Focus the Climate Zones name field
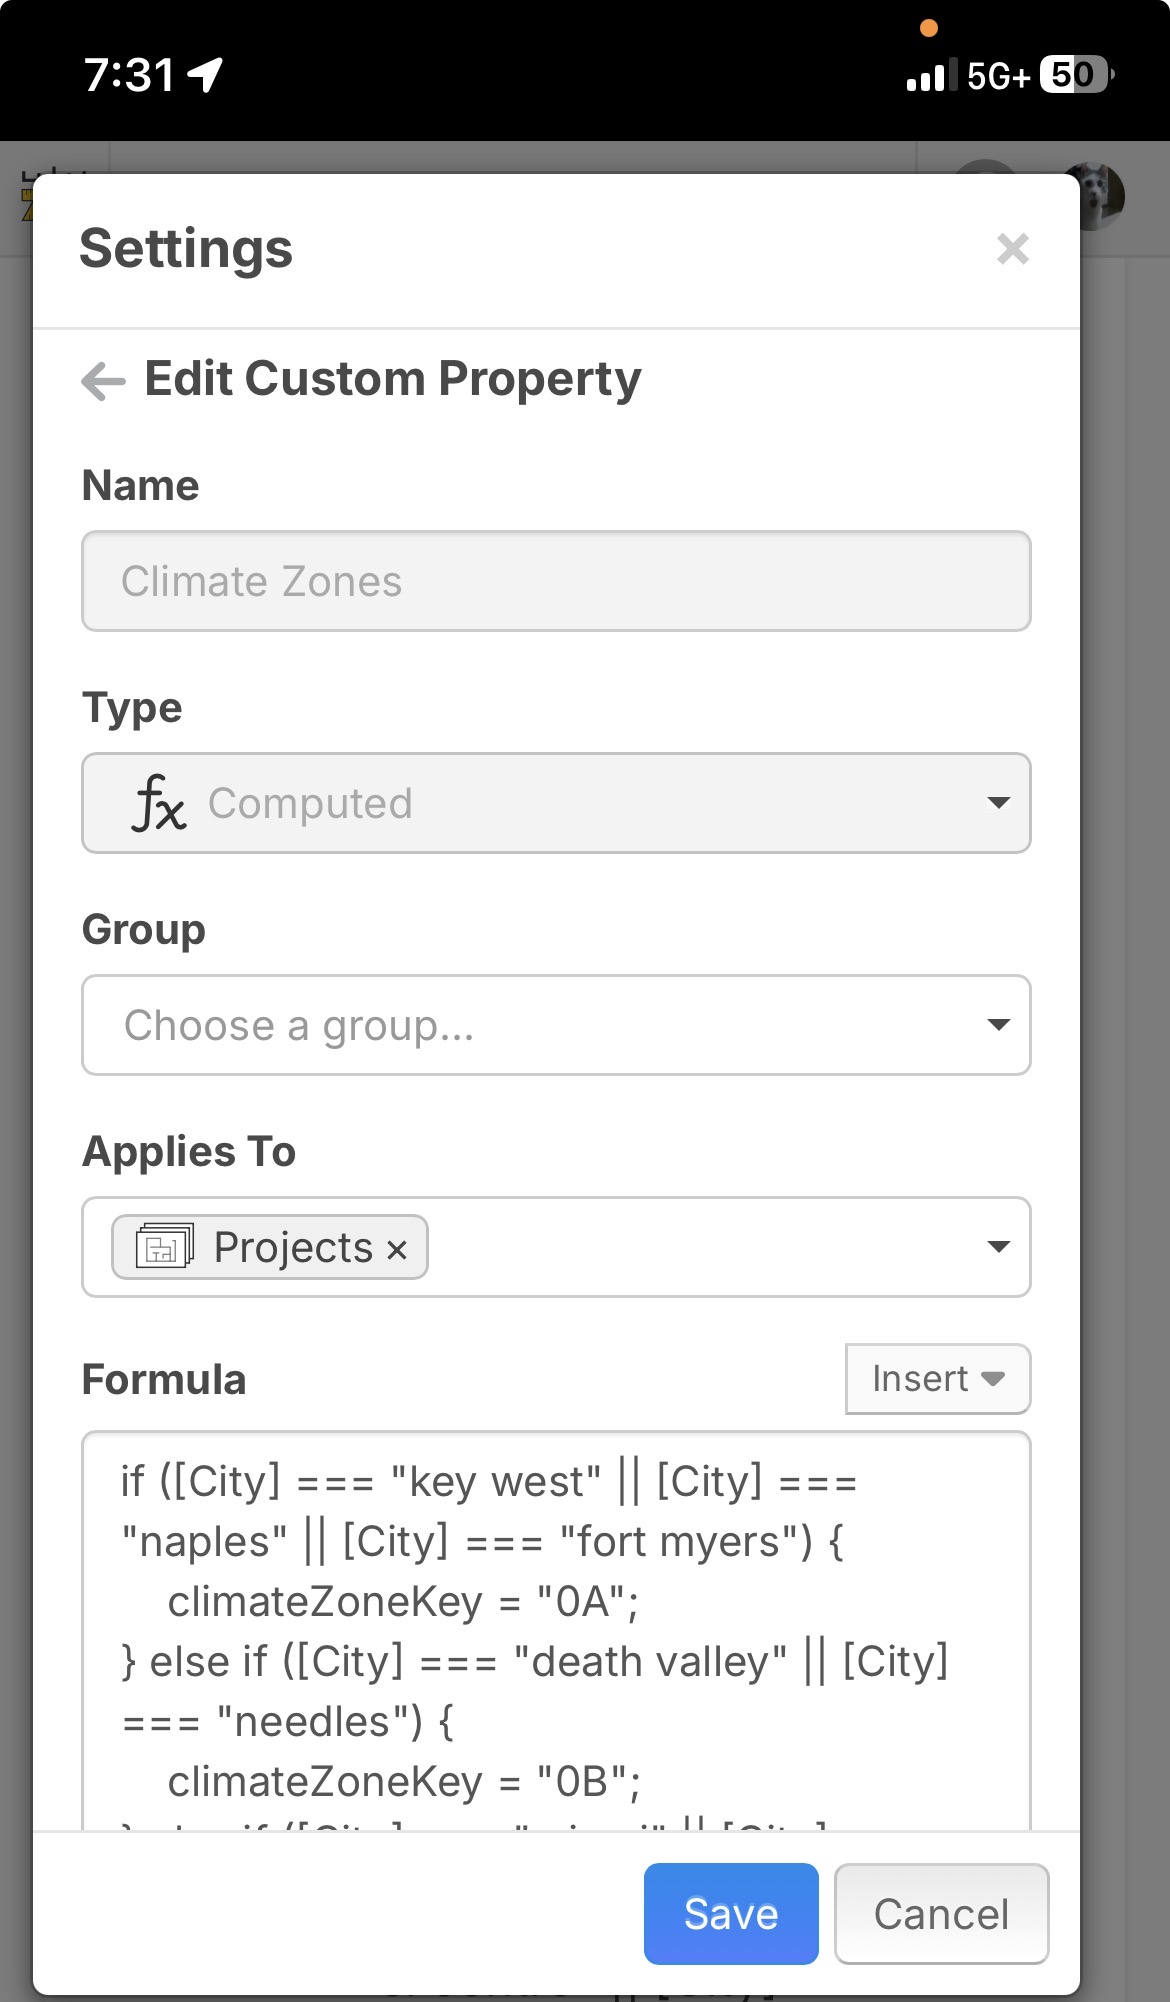Viewport: 1170px width, 2002px height. 556,581
